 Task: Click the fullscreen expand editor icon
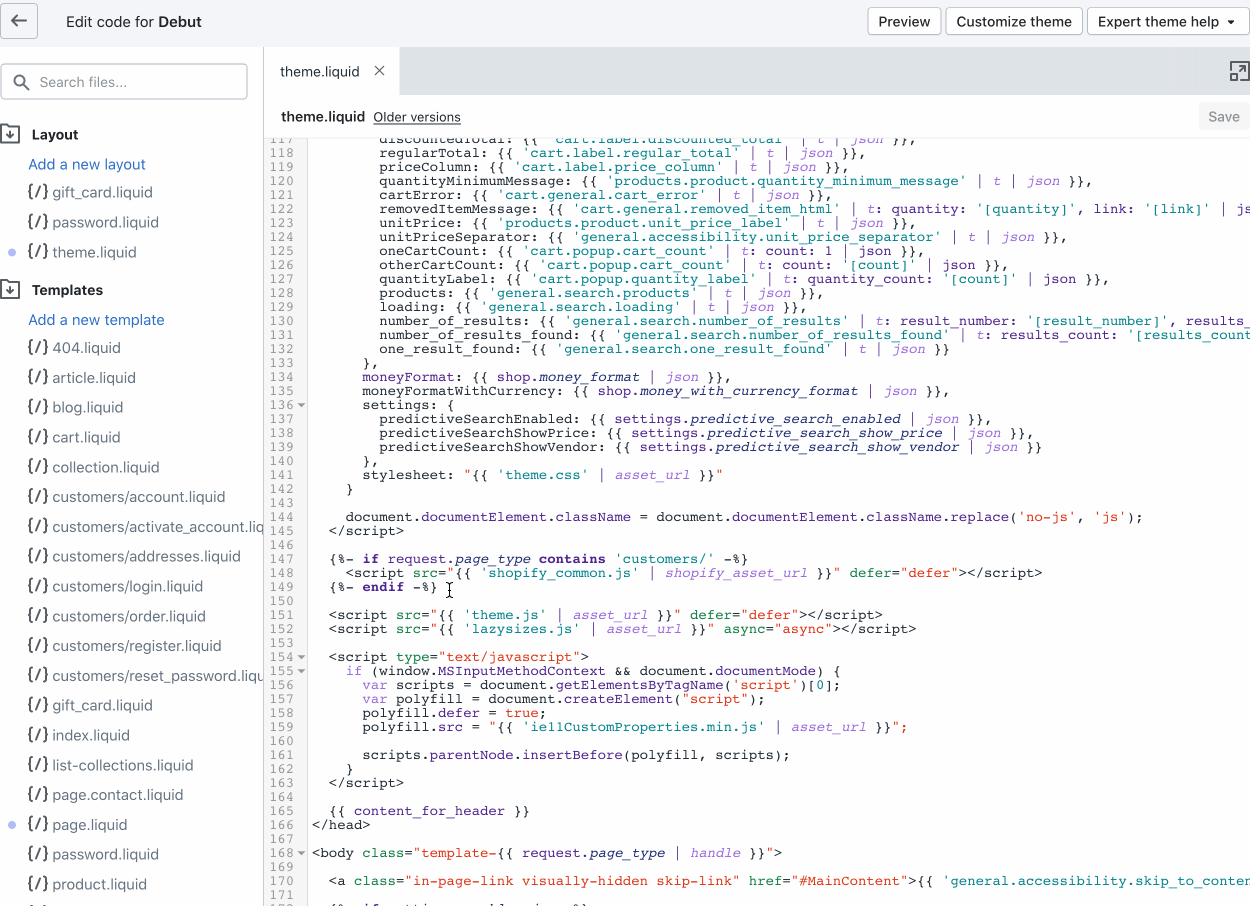tap(1238, 71)
